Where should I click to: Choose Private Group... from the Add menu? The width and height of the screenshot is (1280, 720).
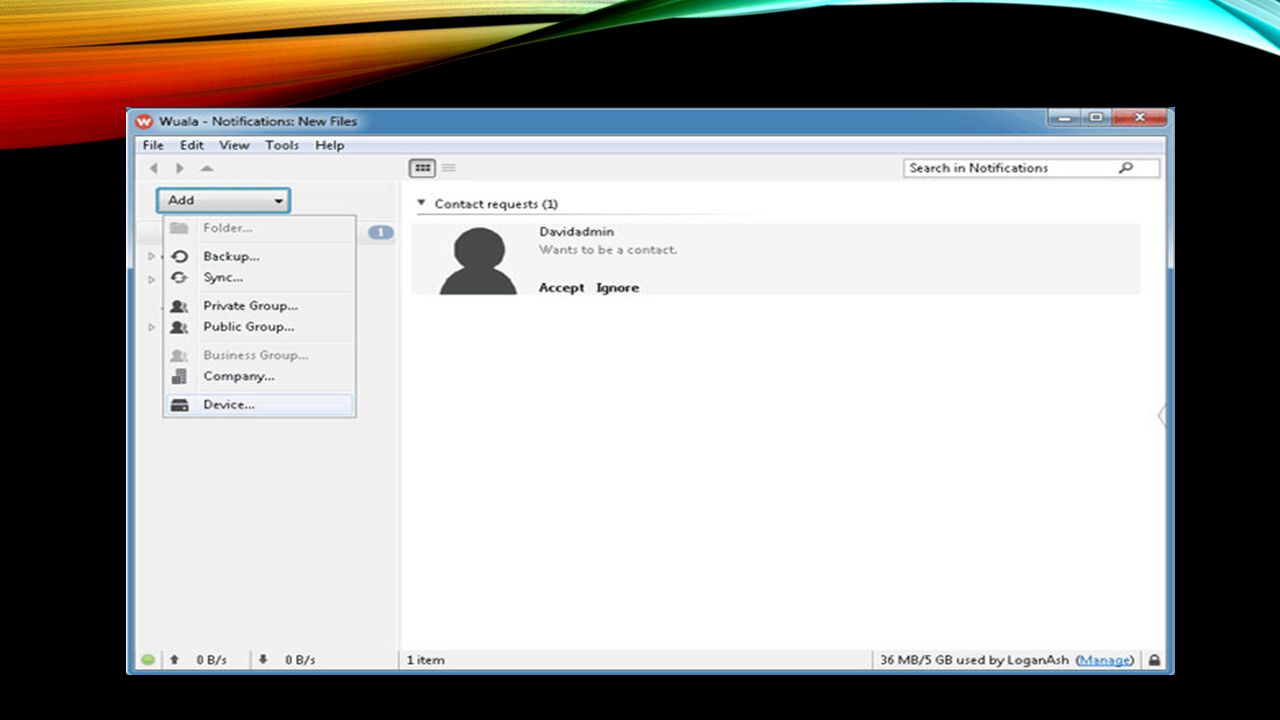pyautogui.click(x=259, y=306)
